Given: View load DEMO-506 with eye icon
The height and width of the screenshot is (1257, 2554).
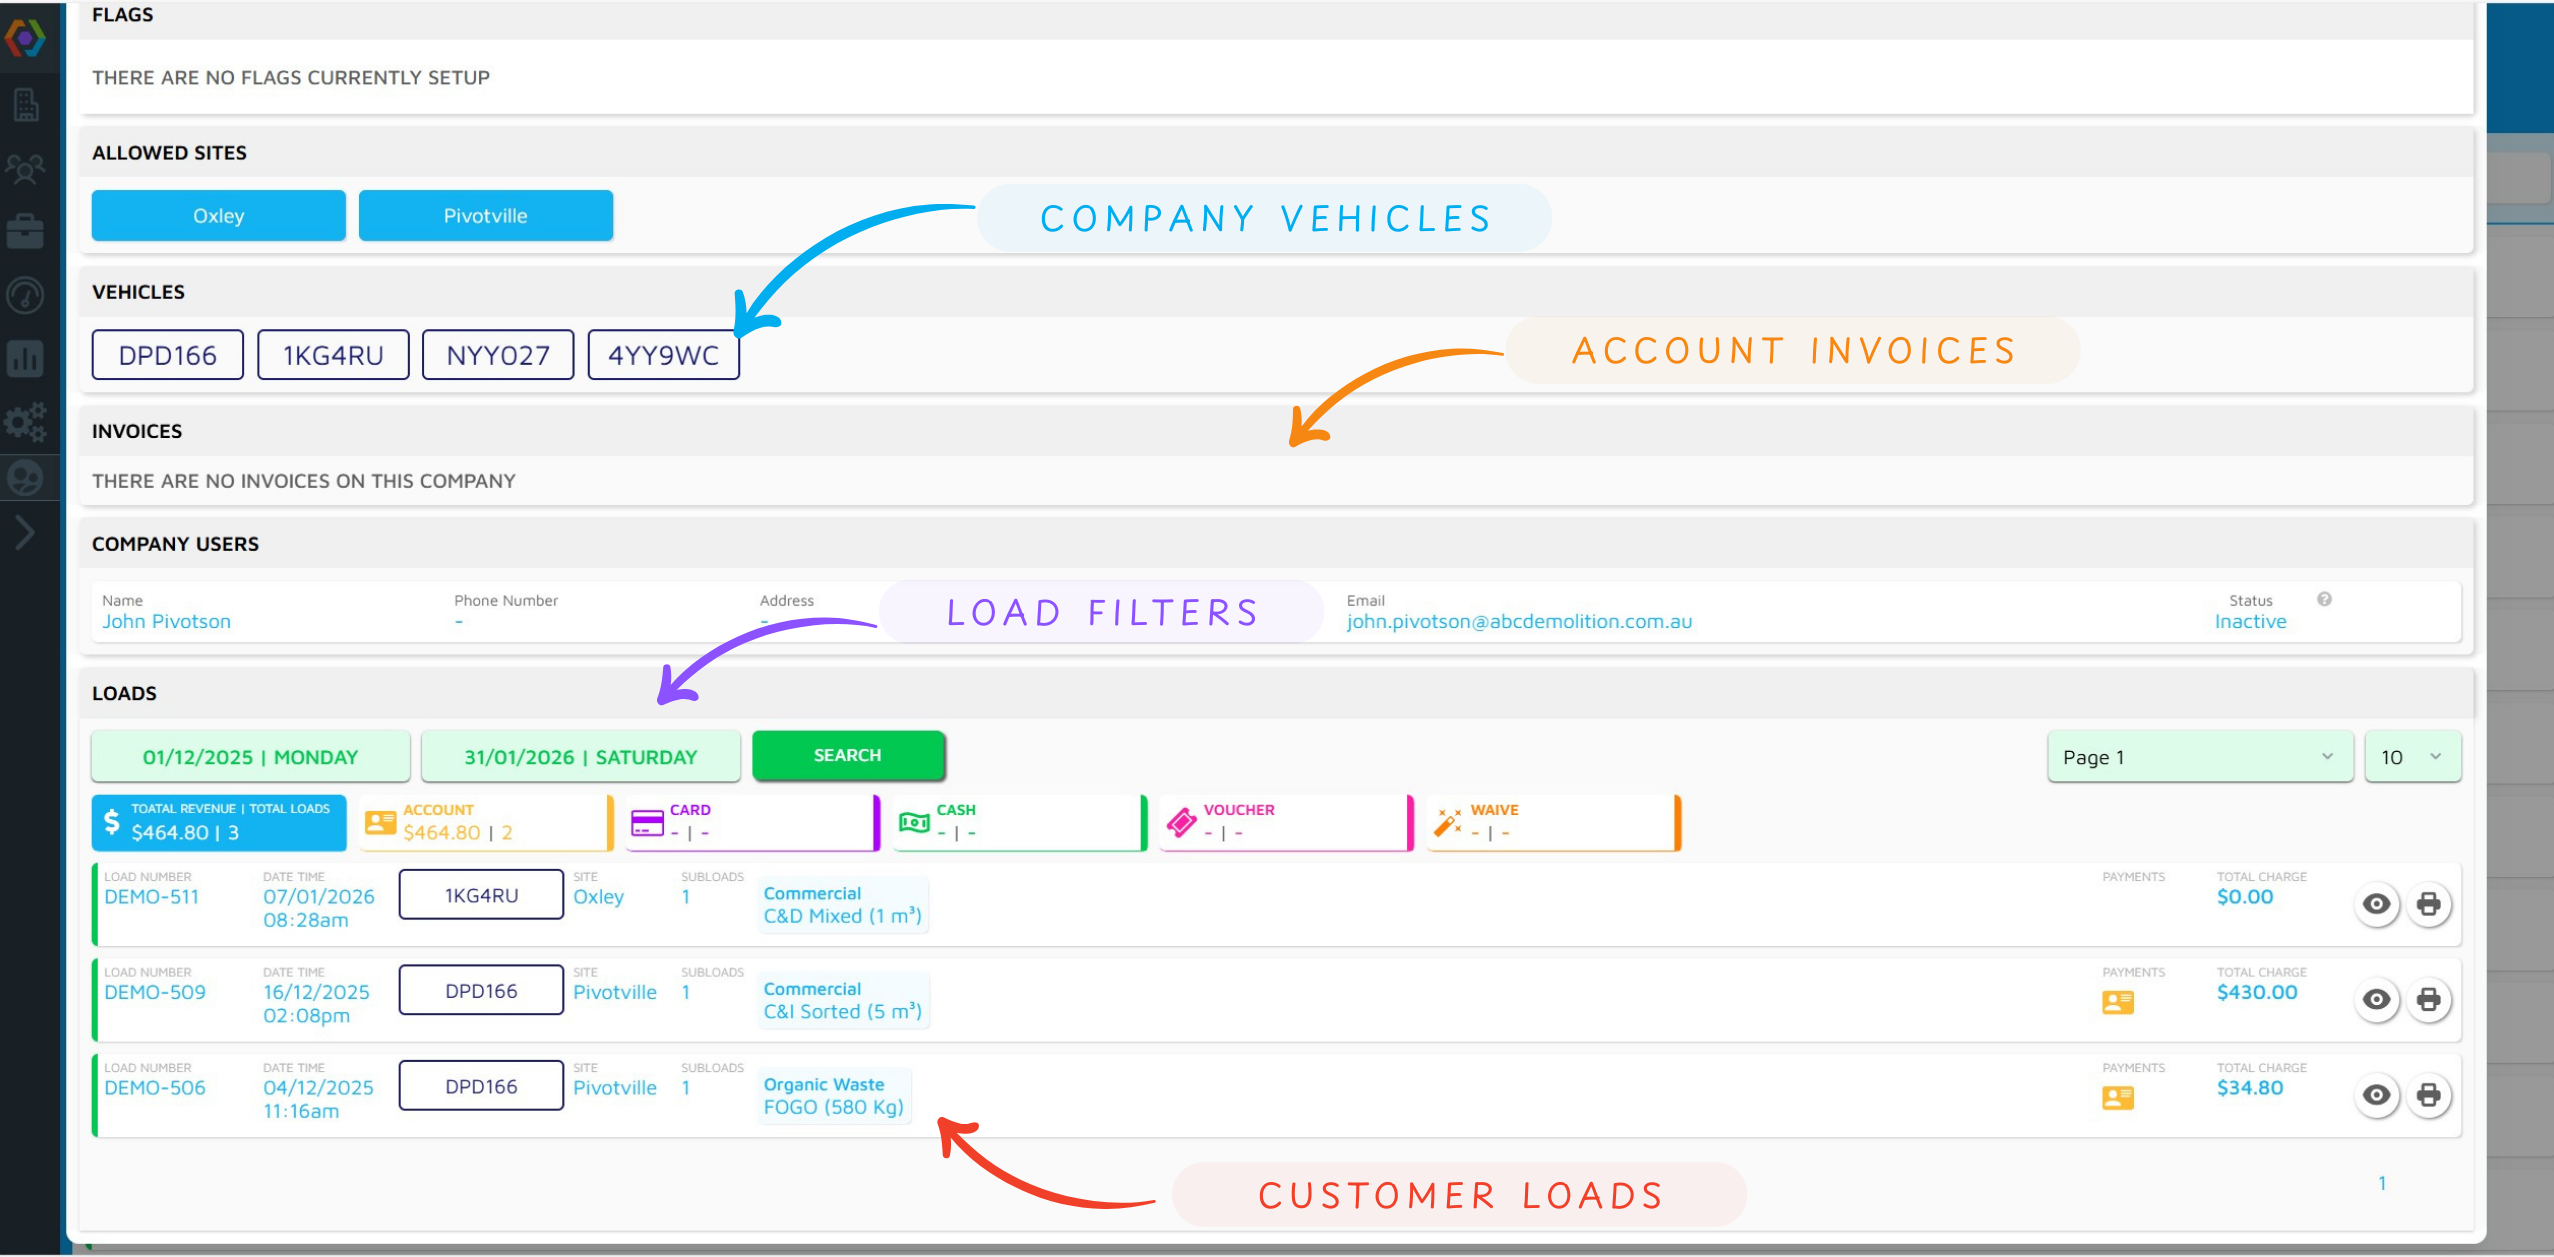Looking at the screenshot, I should pyautogui.click(x=2376, y=1095).
